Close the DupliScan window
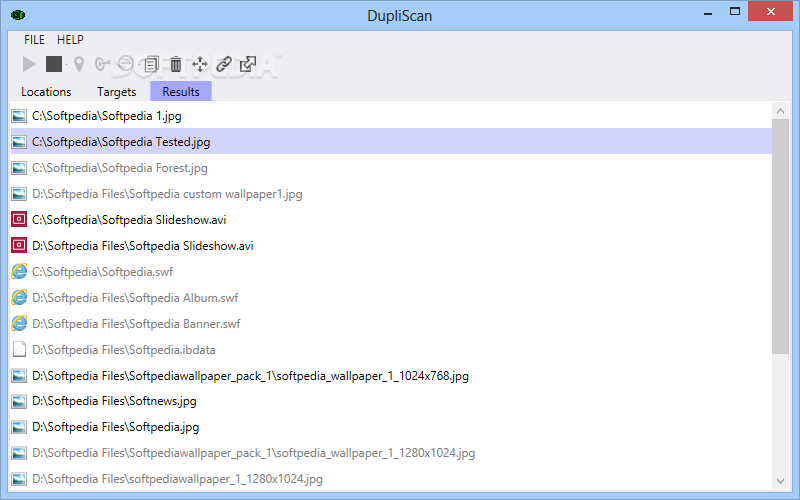Screen dimensions: 800x500 tap(770, 11)
